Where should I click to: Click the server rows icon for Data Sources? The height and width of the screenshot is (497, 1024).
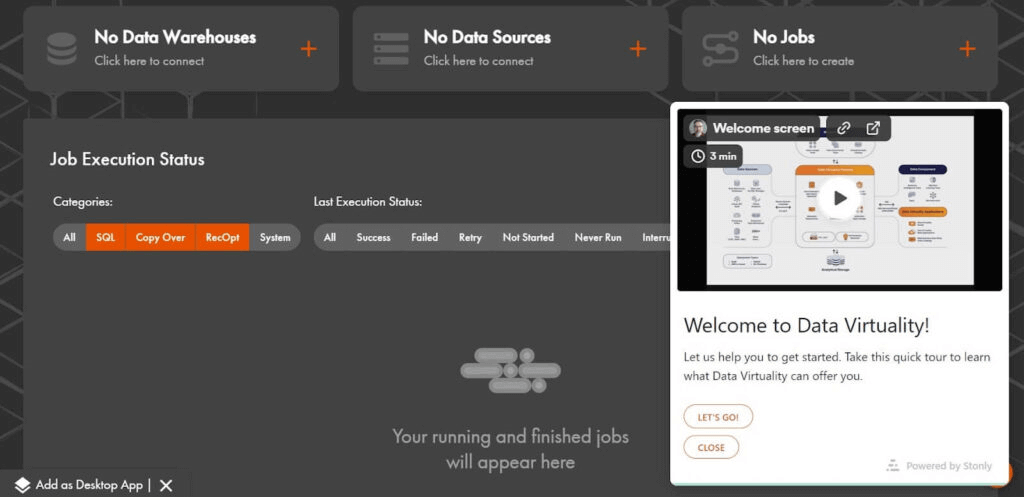(x=391, y=48)
